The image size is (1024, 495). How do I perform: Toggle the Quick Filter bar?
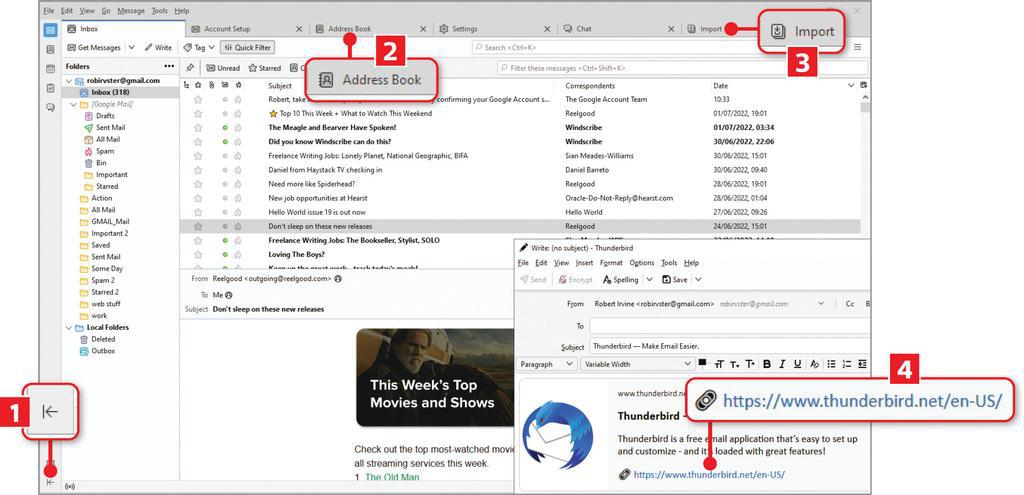248,48
